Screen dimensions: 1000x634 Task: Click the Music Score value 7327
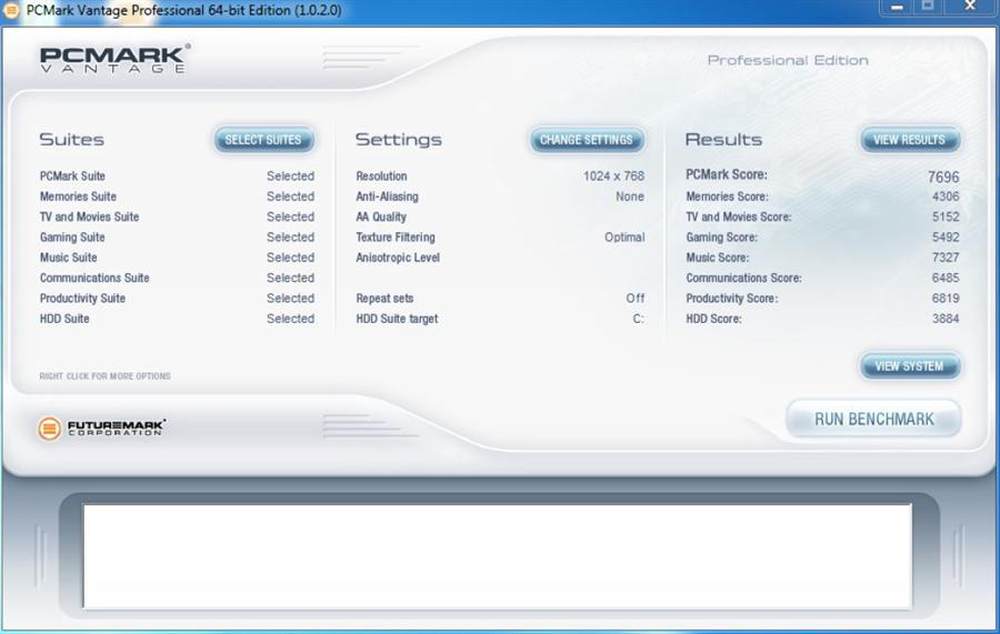click(945, 258)
